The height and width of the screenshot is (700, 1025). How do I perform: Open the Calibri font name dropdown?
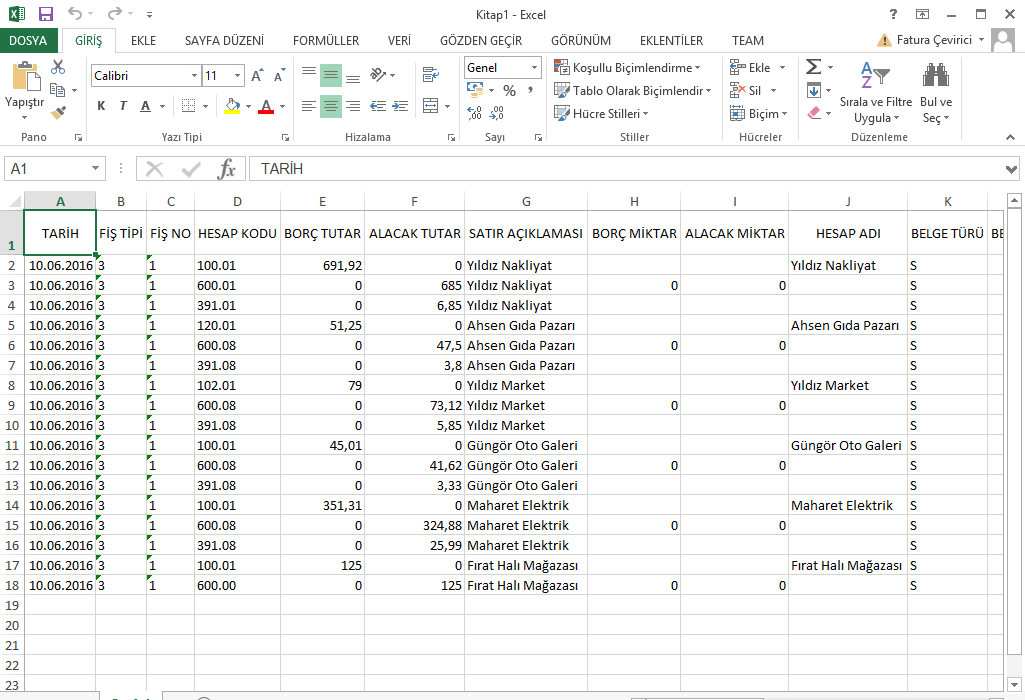[194, 76]
